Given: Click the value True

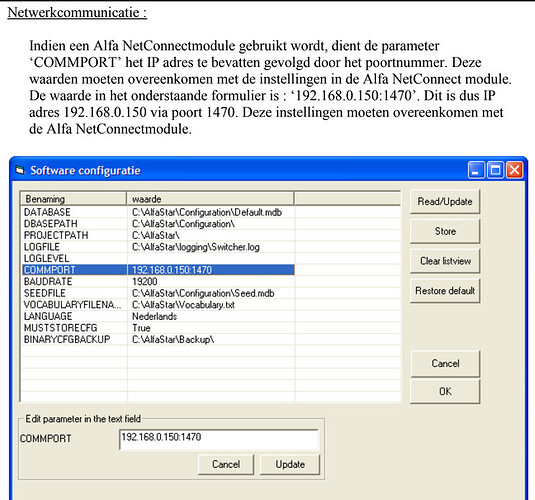Looking at the screenshot, I should click(141, 328).
